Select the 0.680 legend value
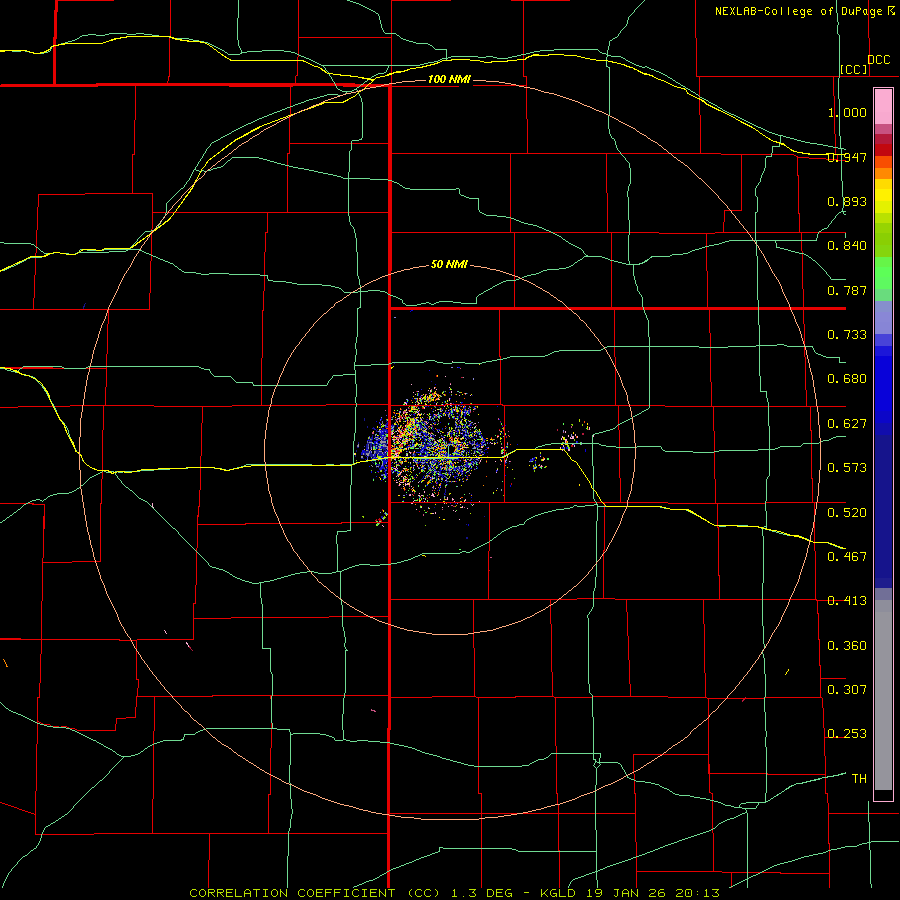Viewport: 900px width, 900px height. click(x=847, y=379)
